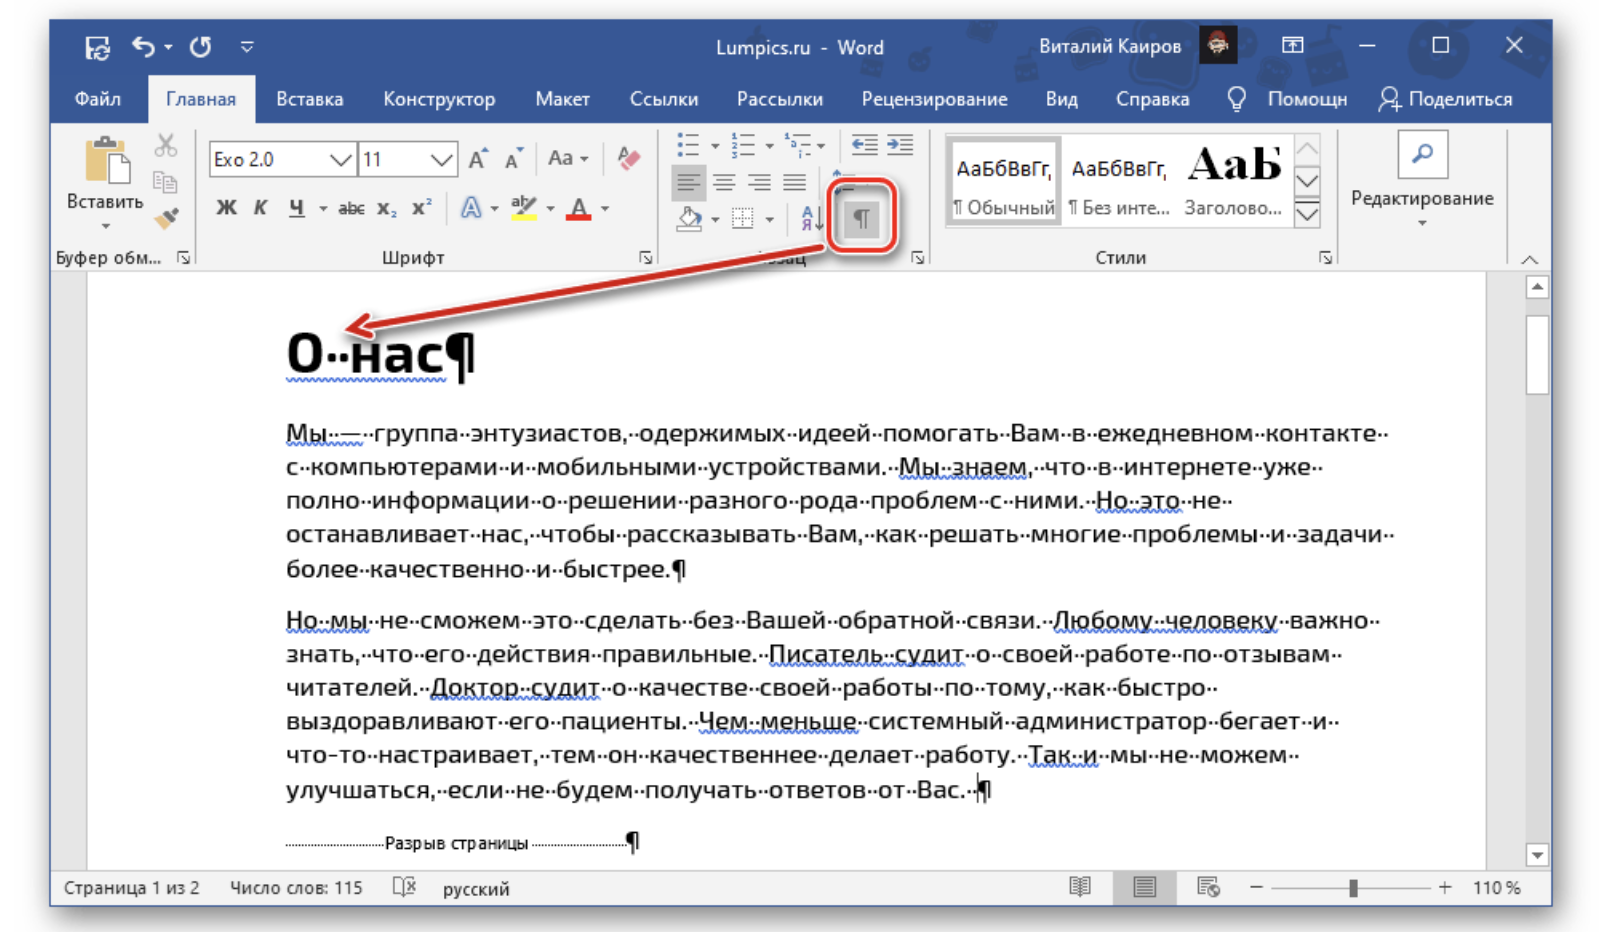Open the Редактирование search menu
Screen dimensions: 1600x932
(1422, 181)
